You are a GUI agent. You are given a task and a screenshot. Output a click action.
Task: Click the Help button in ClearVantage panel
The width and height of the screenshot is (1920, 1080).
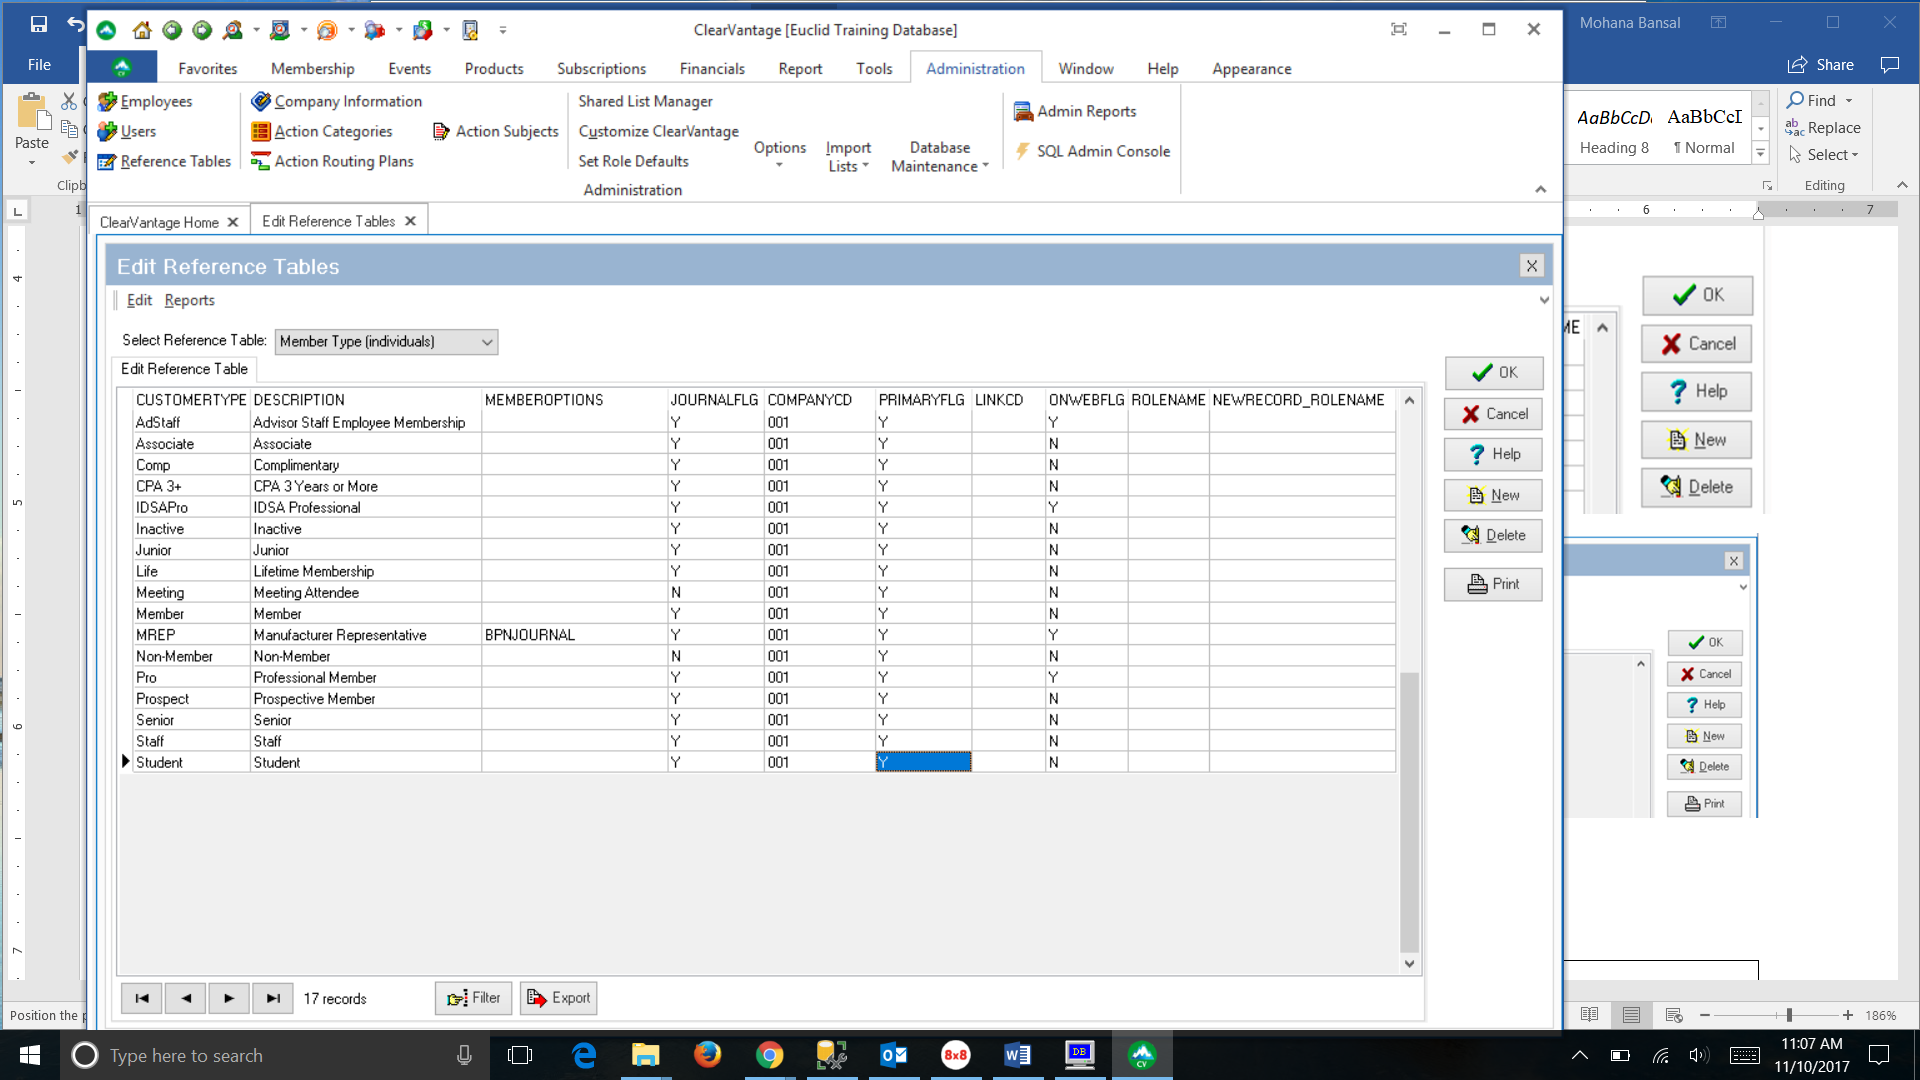click(1493, 454)
